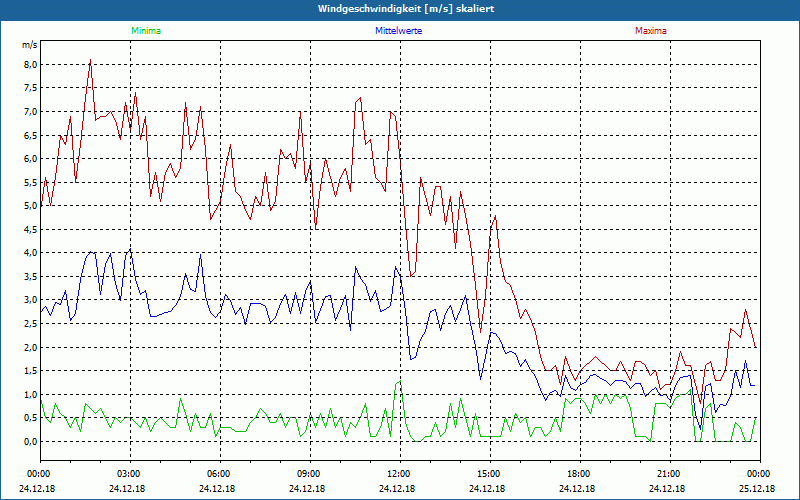Image resolution: width=800 pixels, height=500 pixels.
Task: Click the 06:00 time axis label
Action: [220, 474]
